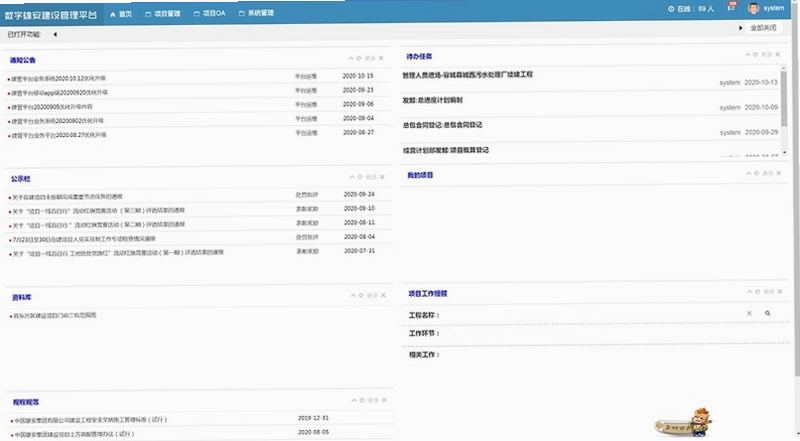The width and height of the screenshot is (800, 441).
Task: Open the 系统管理 menu
Action: [256, 13]
